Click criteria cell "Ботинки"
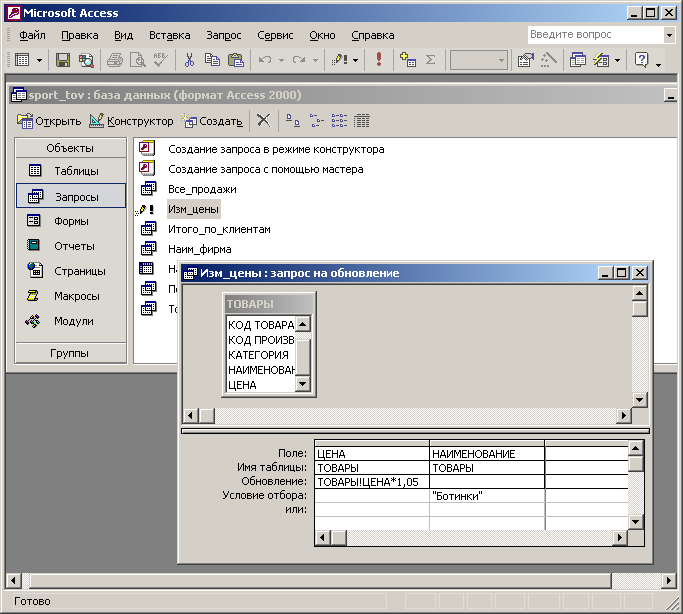The height and width of the screenshot is (614, 683). [487, 496]
